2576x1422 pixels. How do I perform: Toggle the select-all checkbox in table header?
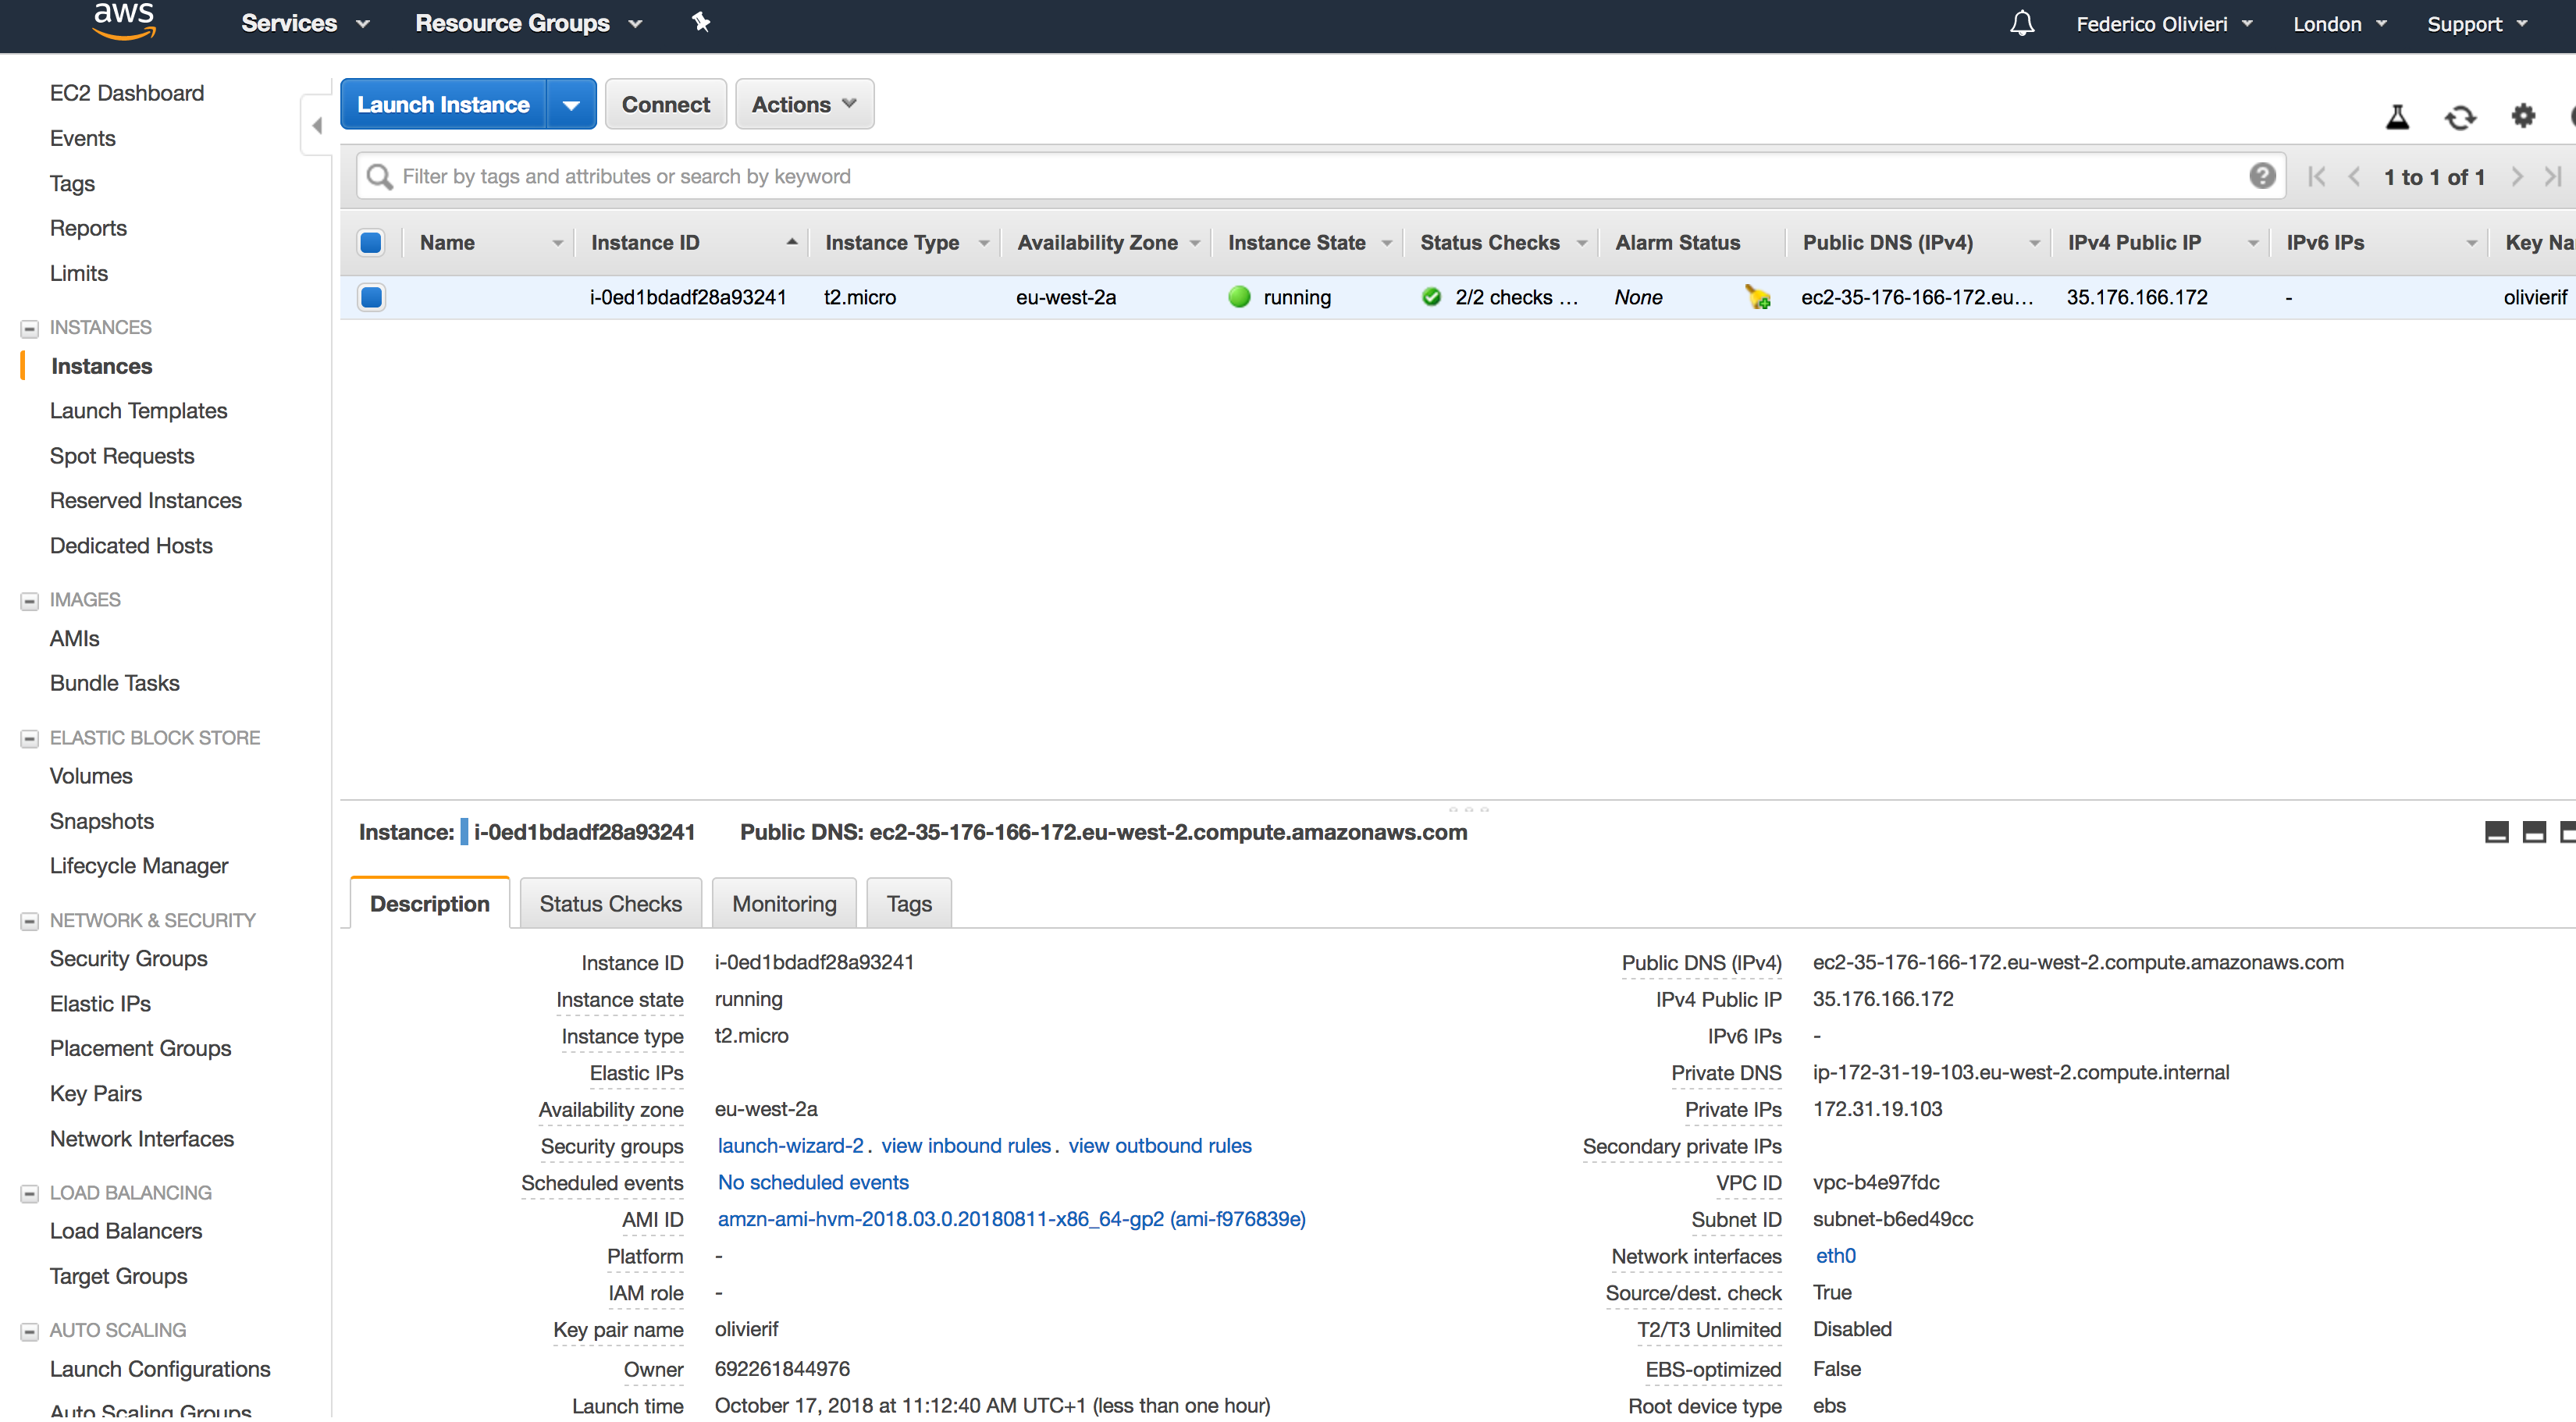pos(371,242)
